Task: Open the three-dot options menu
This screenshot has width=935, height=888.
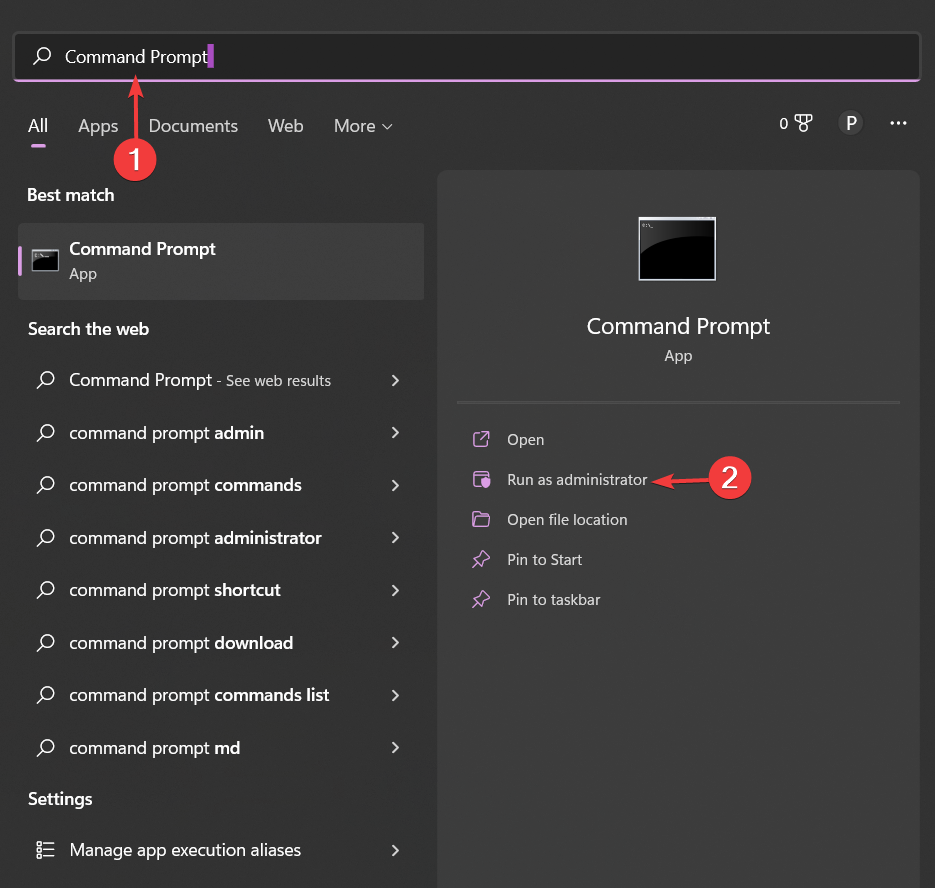Action: [898, 123]
